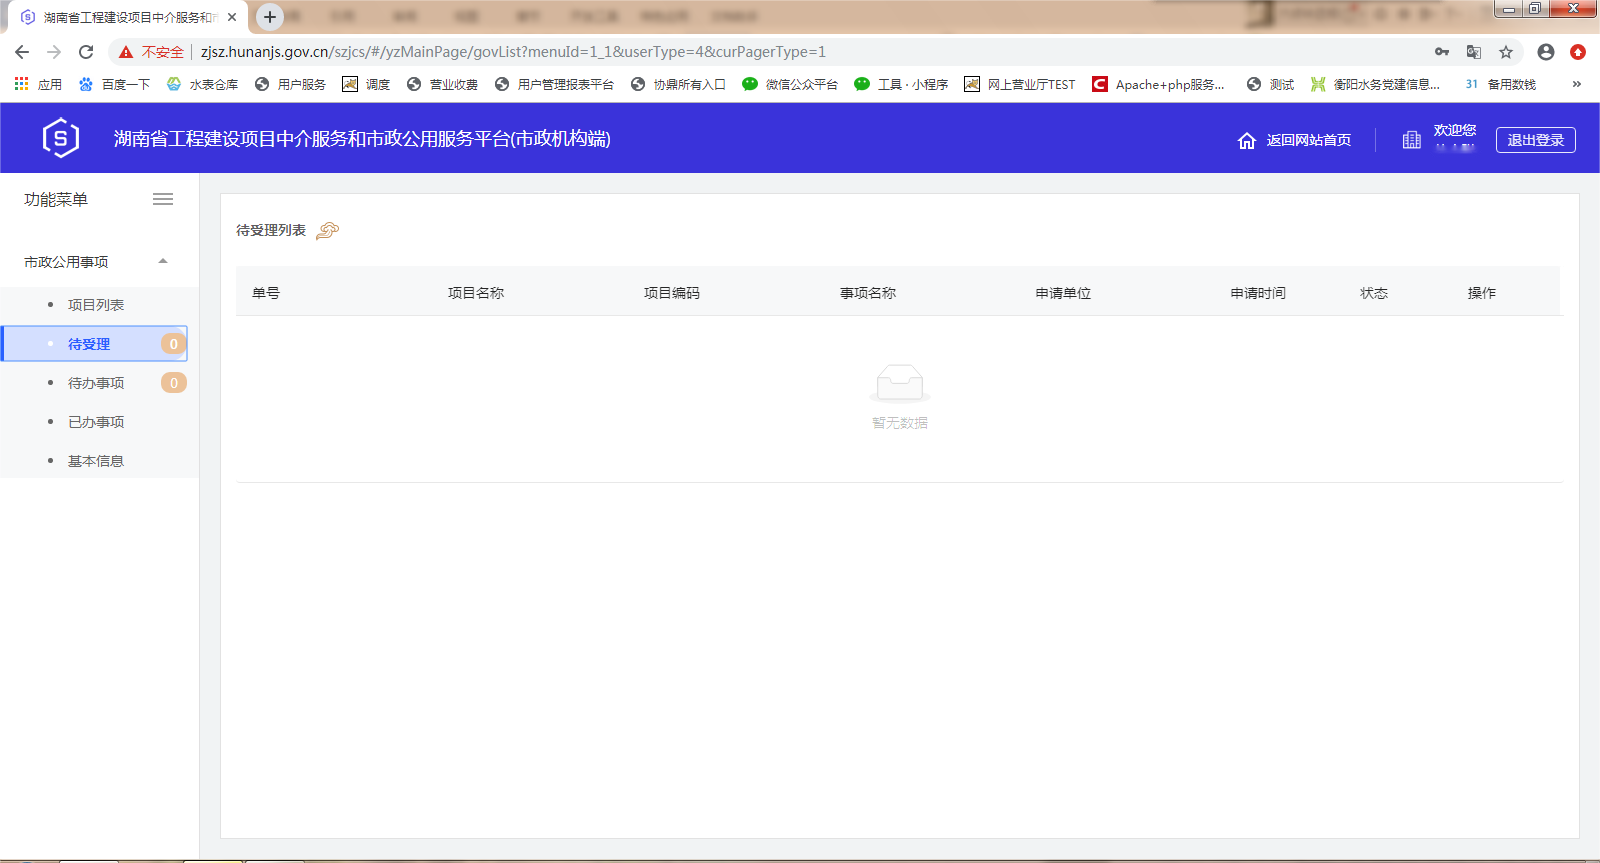Expand the bookmarks bar overflow chevron
Viewport: 1600px width, 863px height.
pos(1577,84)
